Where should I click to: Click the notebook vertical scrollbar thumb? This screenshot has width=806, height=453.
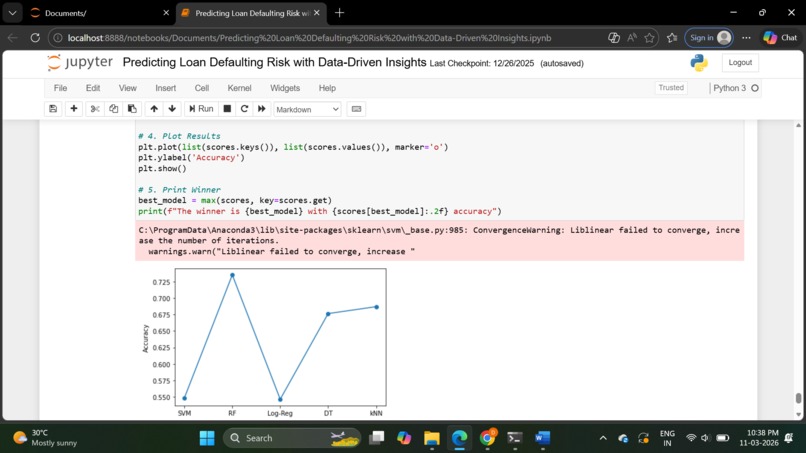click(798, 398)
